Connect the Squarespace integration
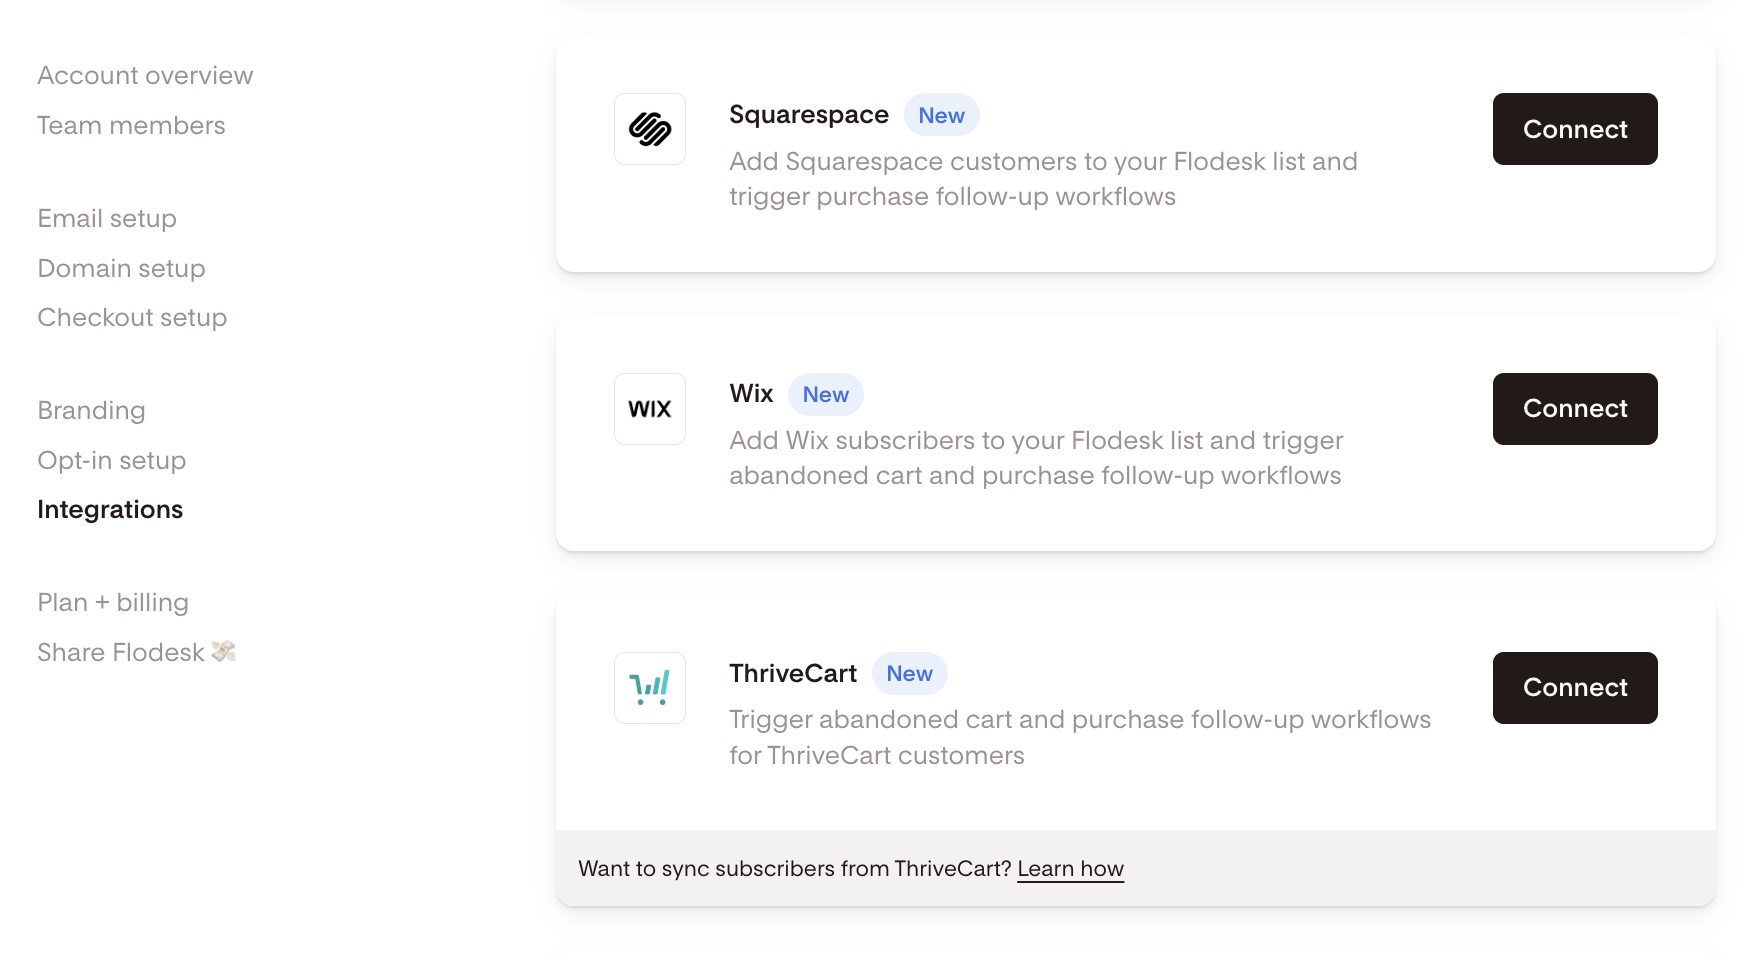 1575,129
